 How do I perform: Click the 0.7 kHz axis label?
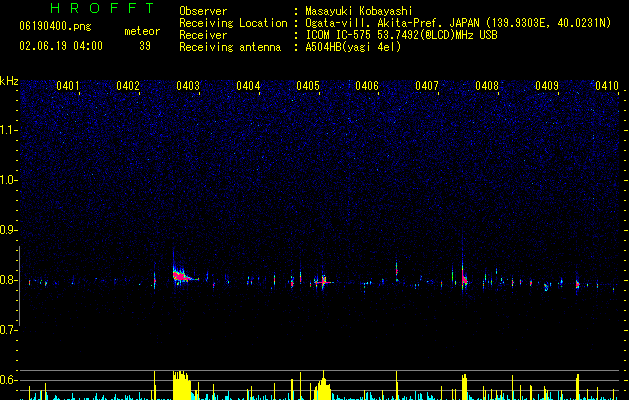tap(8, 330)
